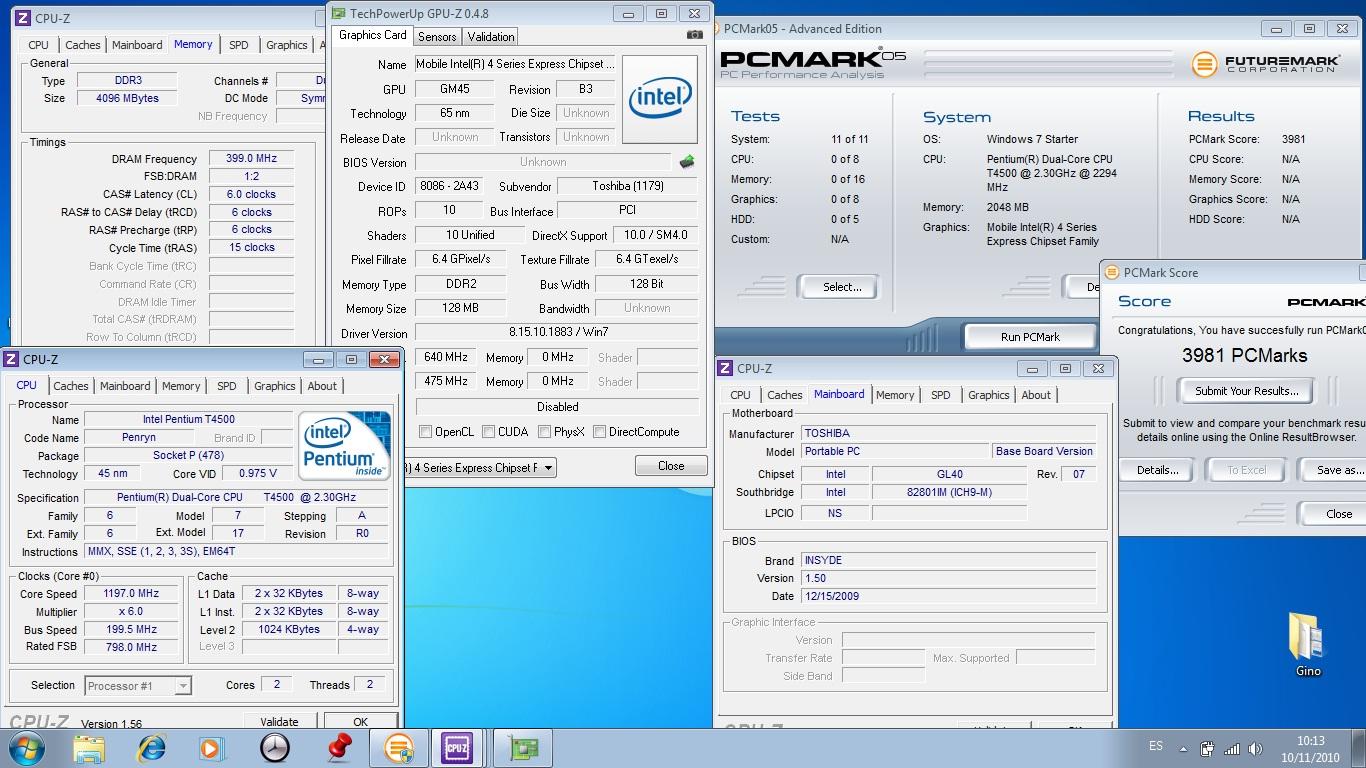1366x768 pixels.
Task: Switch to the PCMark05 taskbar icon
Action: coord(398,748)
